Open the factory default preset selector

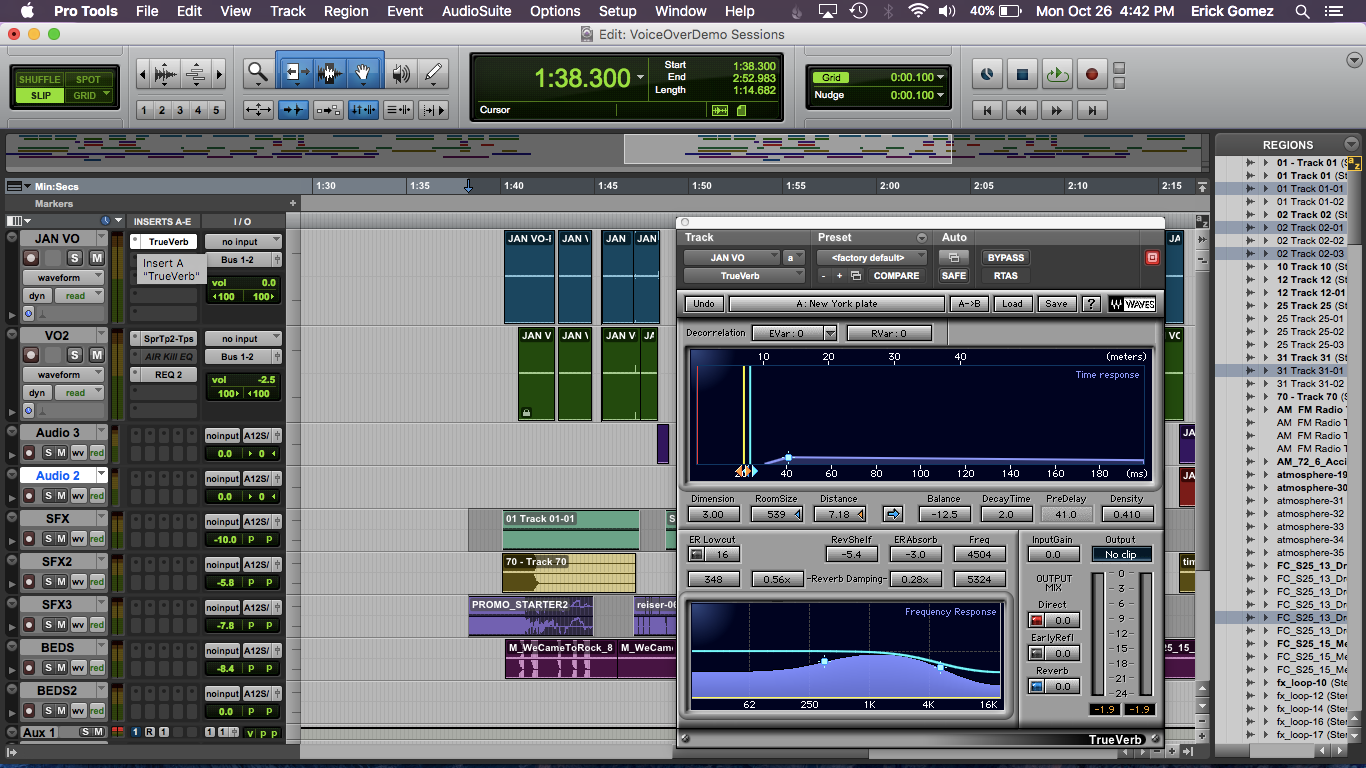pos(872,257)
